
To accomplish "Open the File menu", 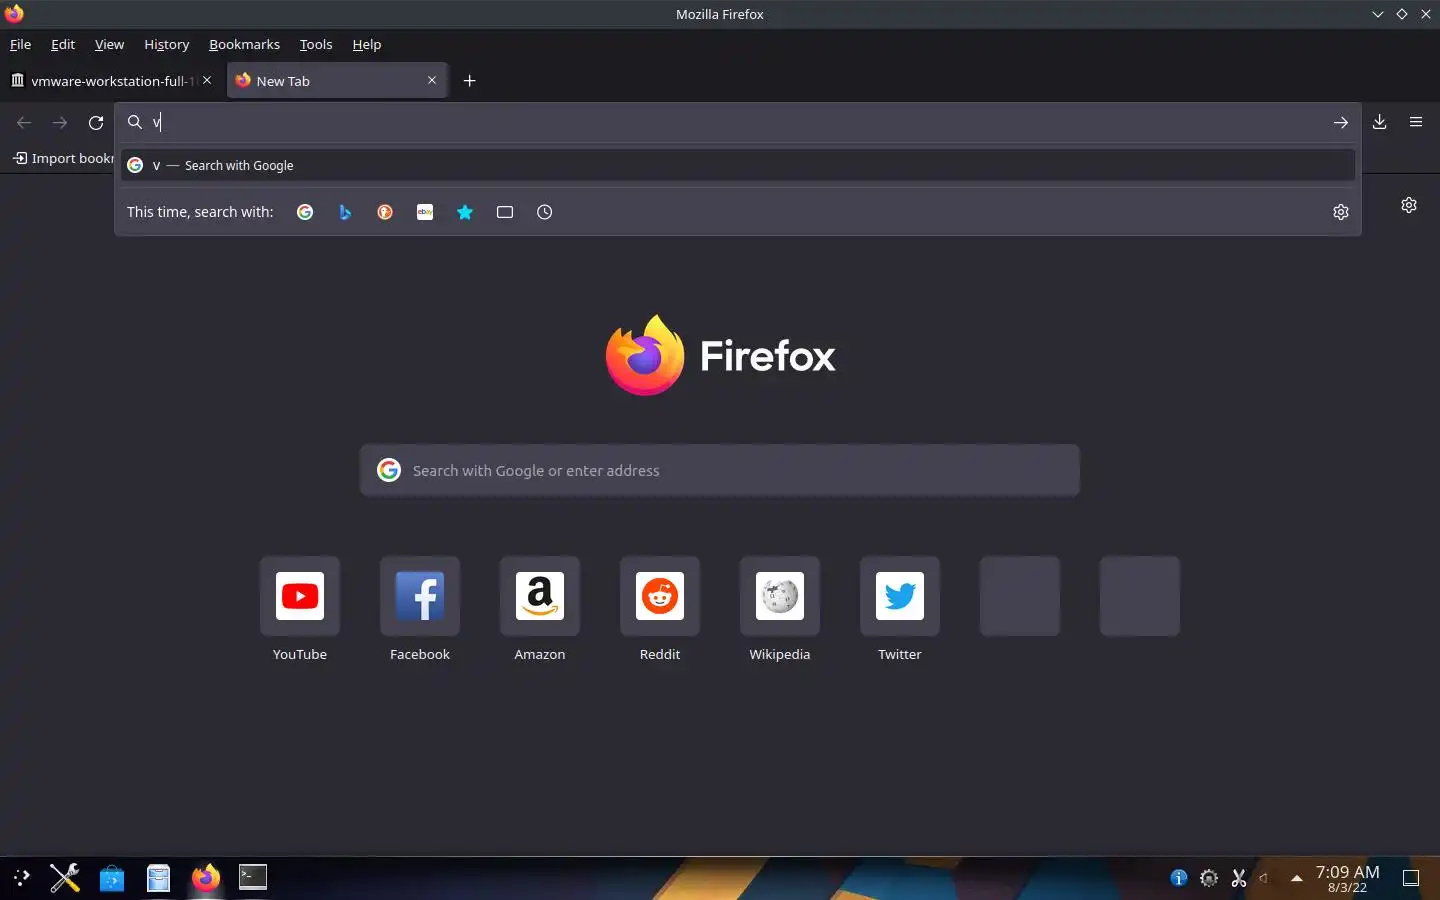I will [20, 44].
